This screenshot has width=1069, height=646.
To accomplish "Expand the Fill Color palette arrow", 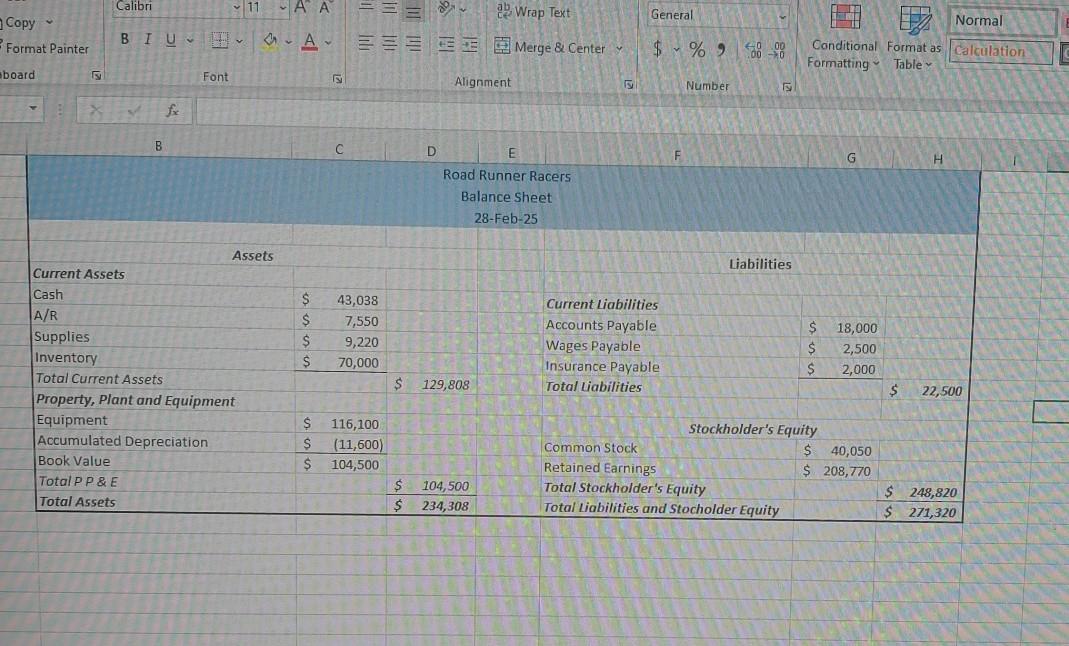I will pos(288,42).
